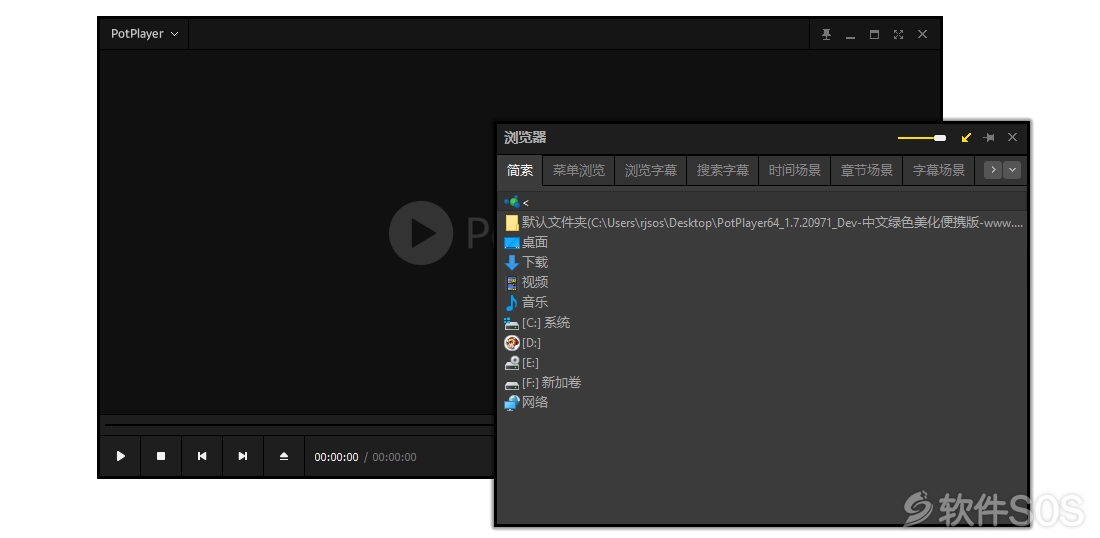Click the yellow folder icon of 默认文件夹
Screen dimensions: 1100x538
pyautogui.click(x=512, y=223)
